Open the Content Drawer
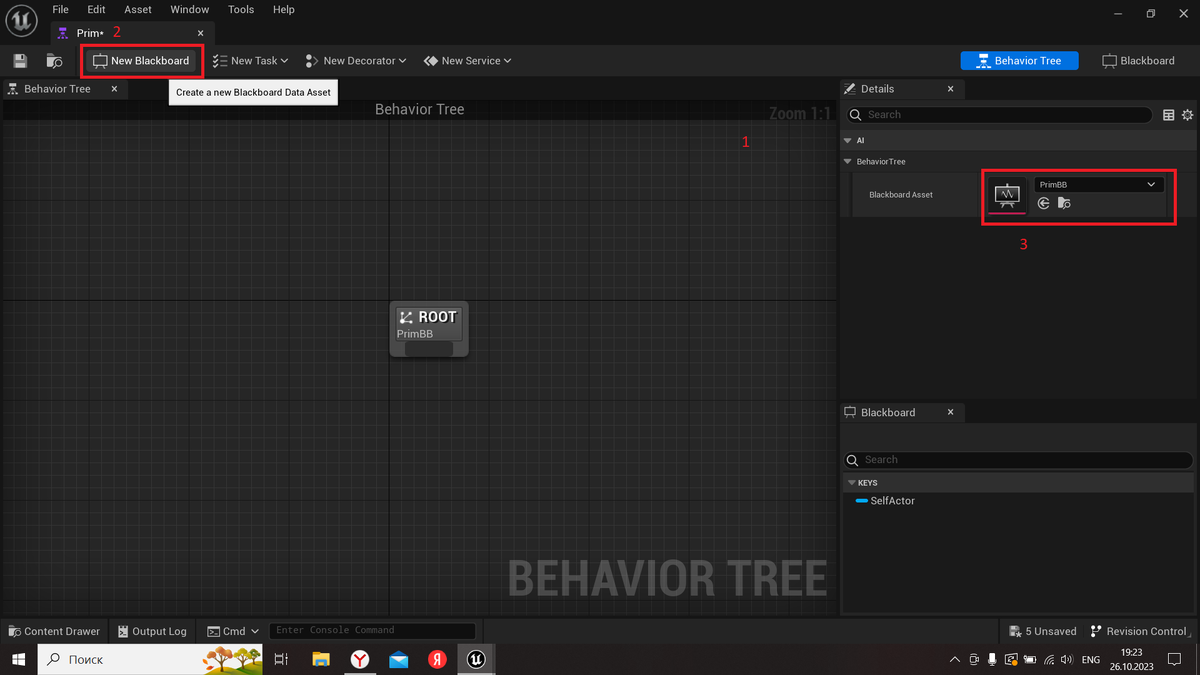Image resolution: width=1200 pixels, height=675 pixels. tap(55, 631)
